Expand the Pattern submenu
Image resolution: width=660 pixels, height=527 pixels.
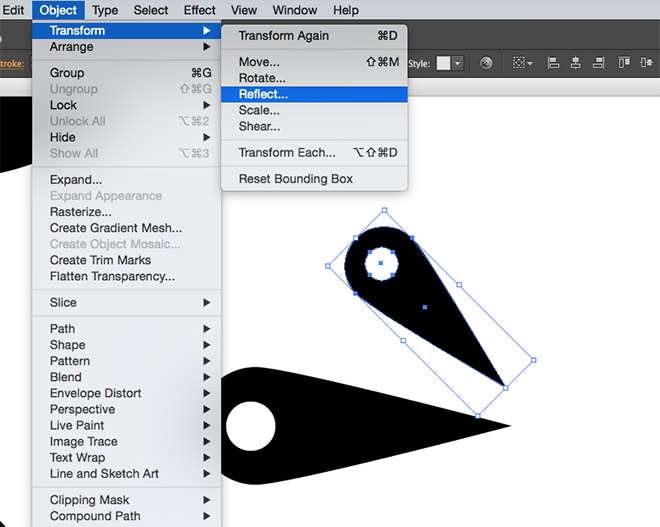pyautogui.click(x=127, y=361)
